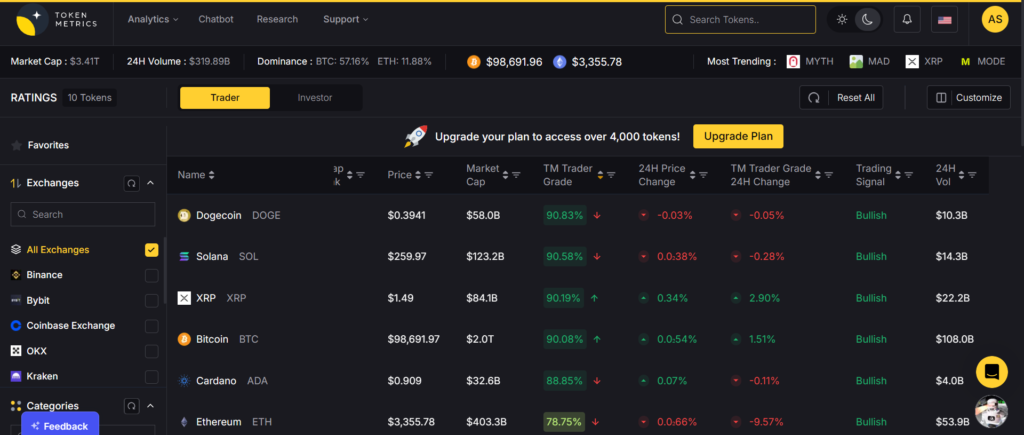Screen dimensions: 1024x435
Task: Select the Trader ratings toggle
Action: 225,98
